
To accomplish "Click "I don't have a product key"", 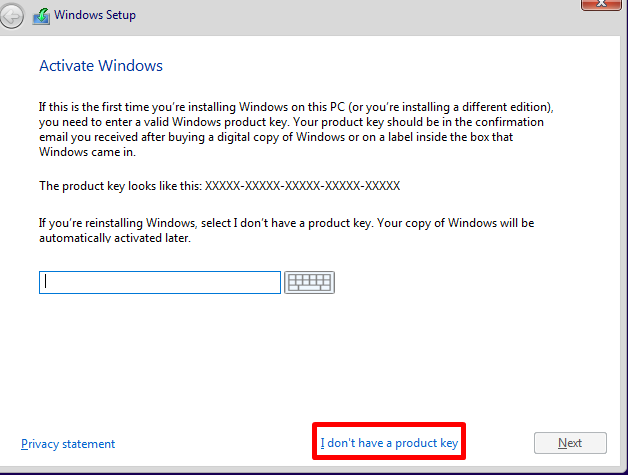I will click(x=389, y=443).
